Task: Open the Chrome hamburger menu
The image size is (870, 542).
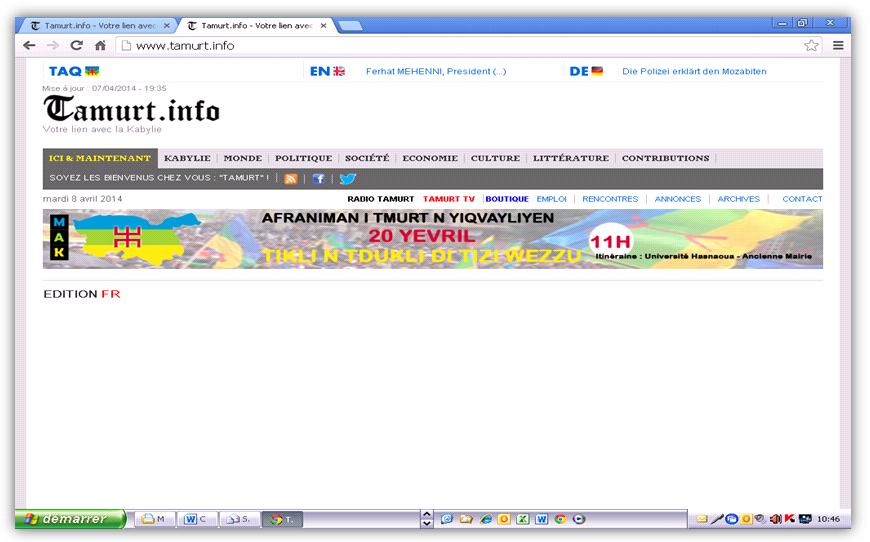Action: 838,45
